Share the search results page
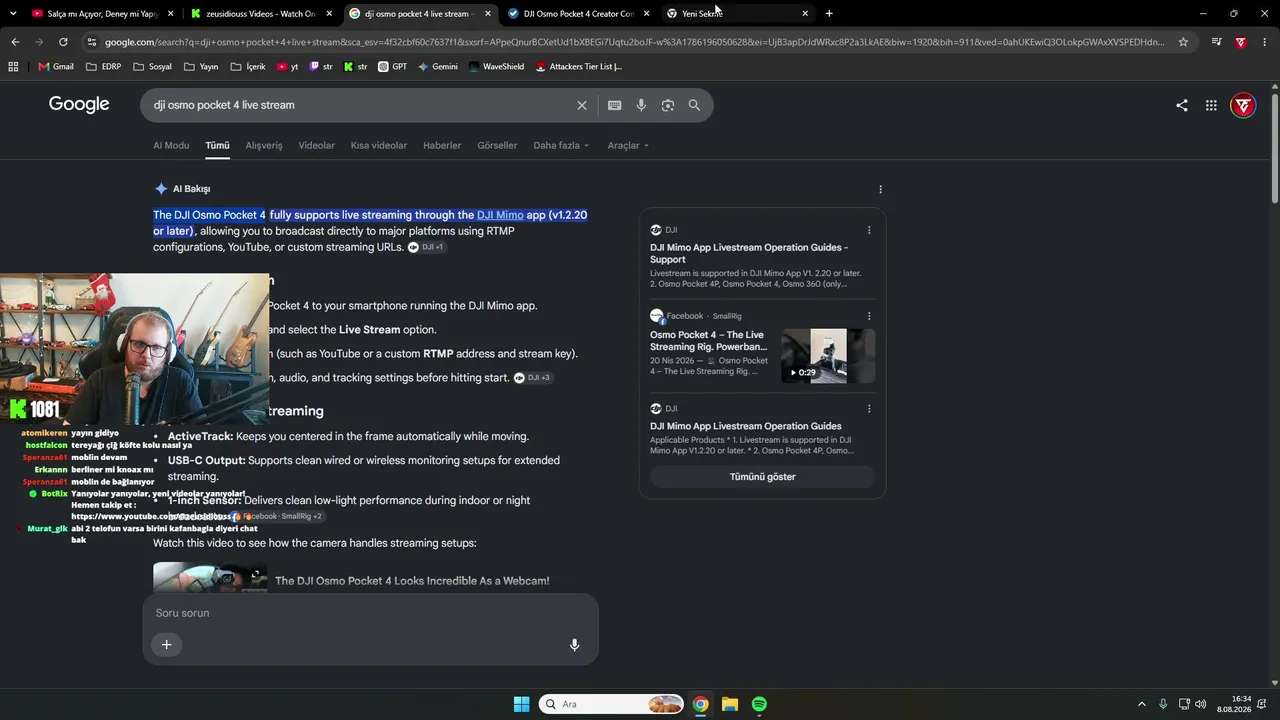 (x=1182, y=105)
